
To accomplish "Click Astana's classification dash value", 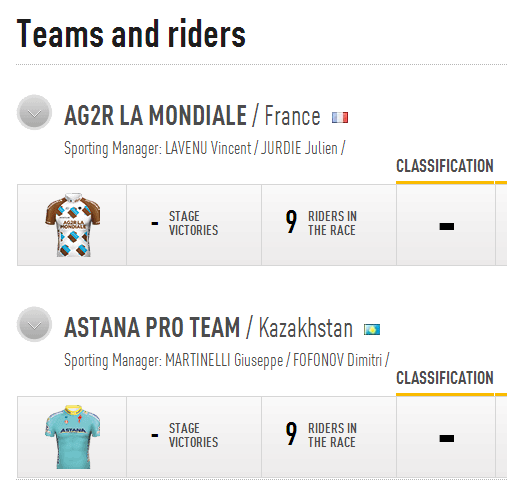I will point(446,438).
